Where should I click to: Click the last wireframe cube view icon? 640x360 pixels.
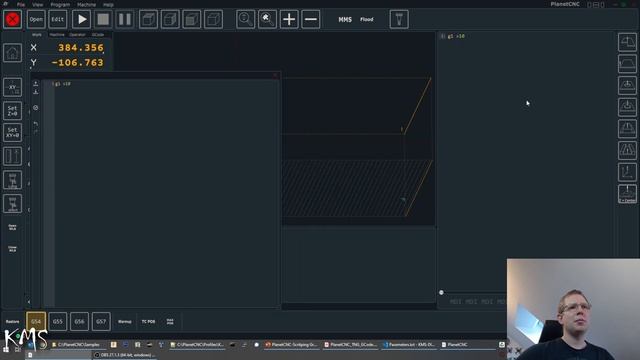click(x=213, y=19)
